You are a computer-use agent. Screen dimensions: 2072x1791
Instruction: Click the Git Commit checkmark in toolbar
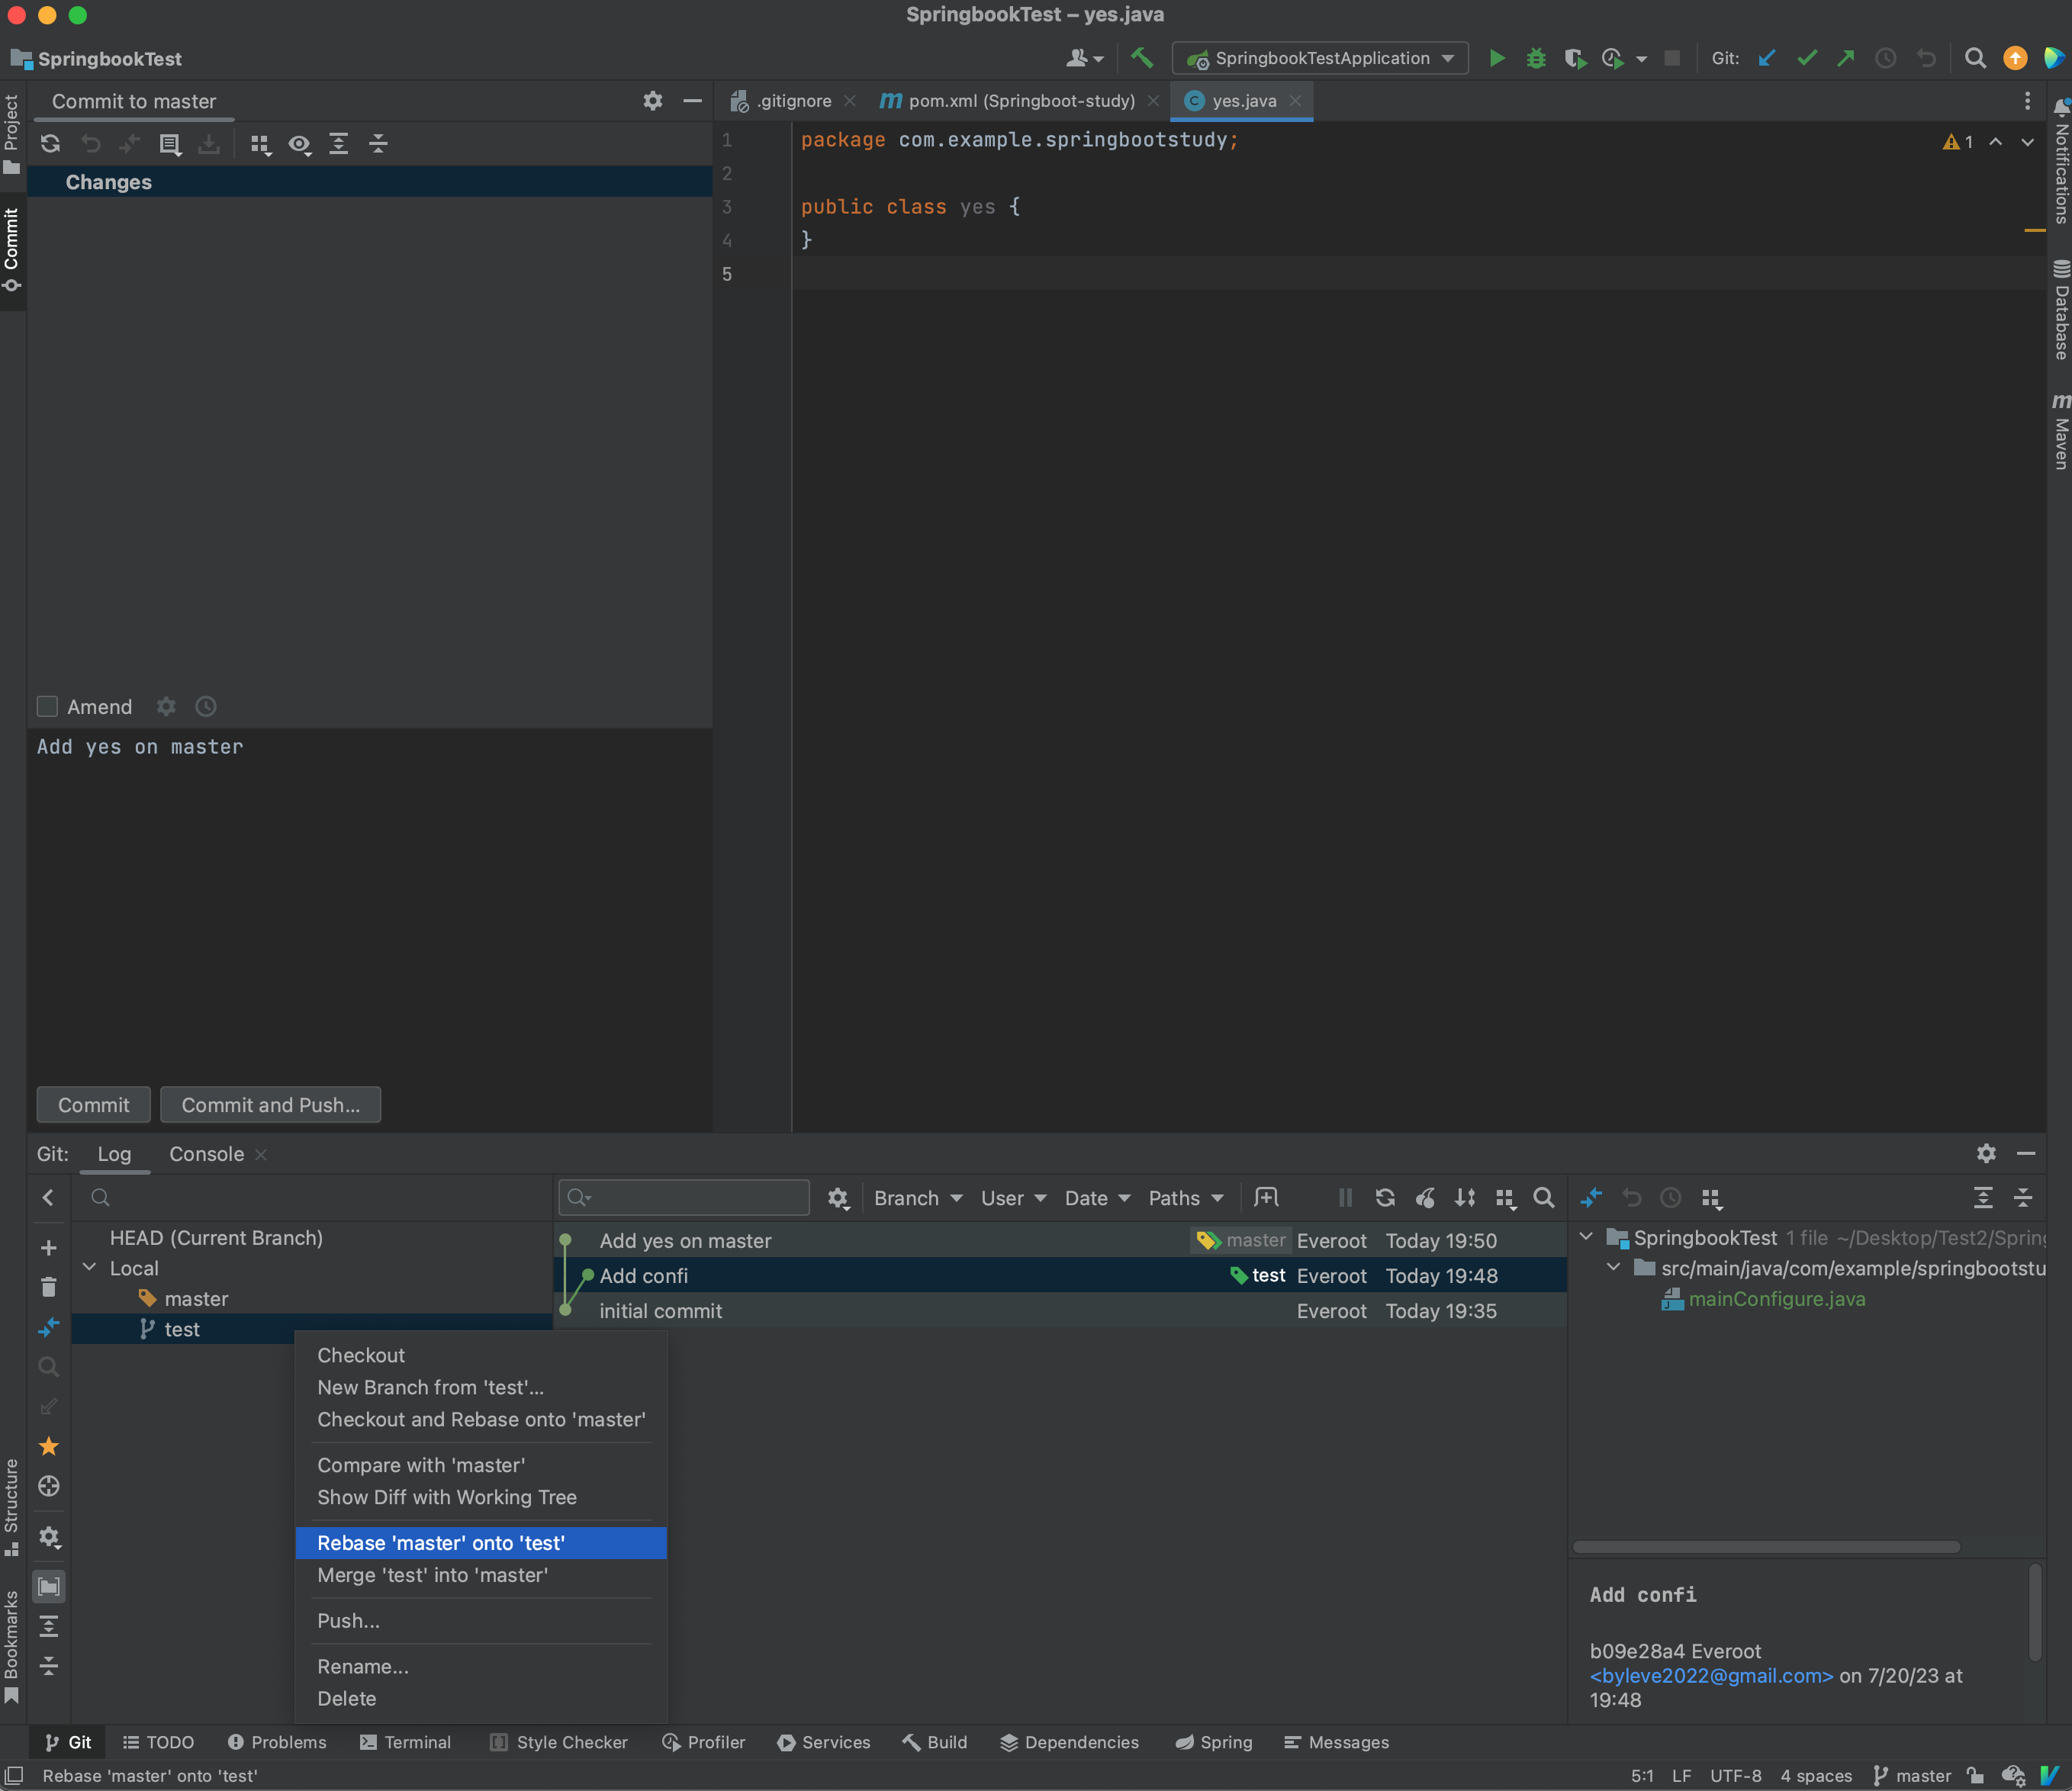tap(1806, 58)
